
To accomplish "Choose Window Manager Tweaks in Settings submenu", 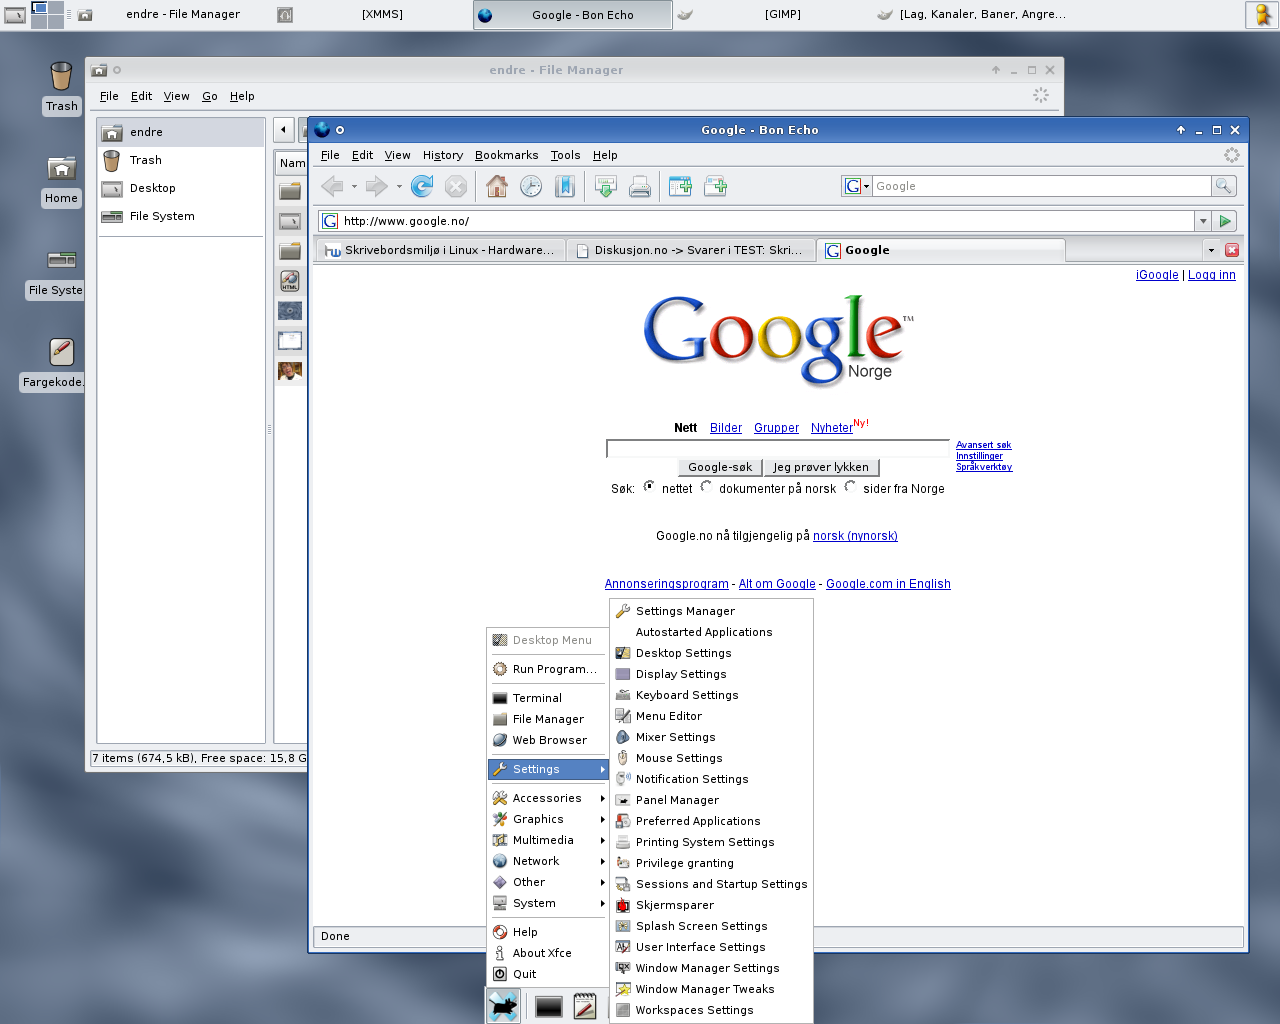I will pyautogui.click(x=711, y=989).
